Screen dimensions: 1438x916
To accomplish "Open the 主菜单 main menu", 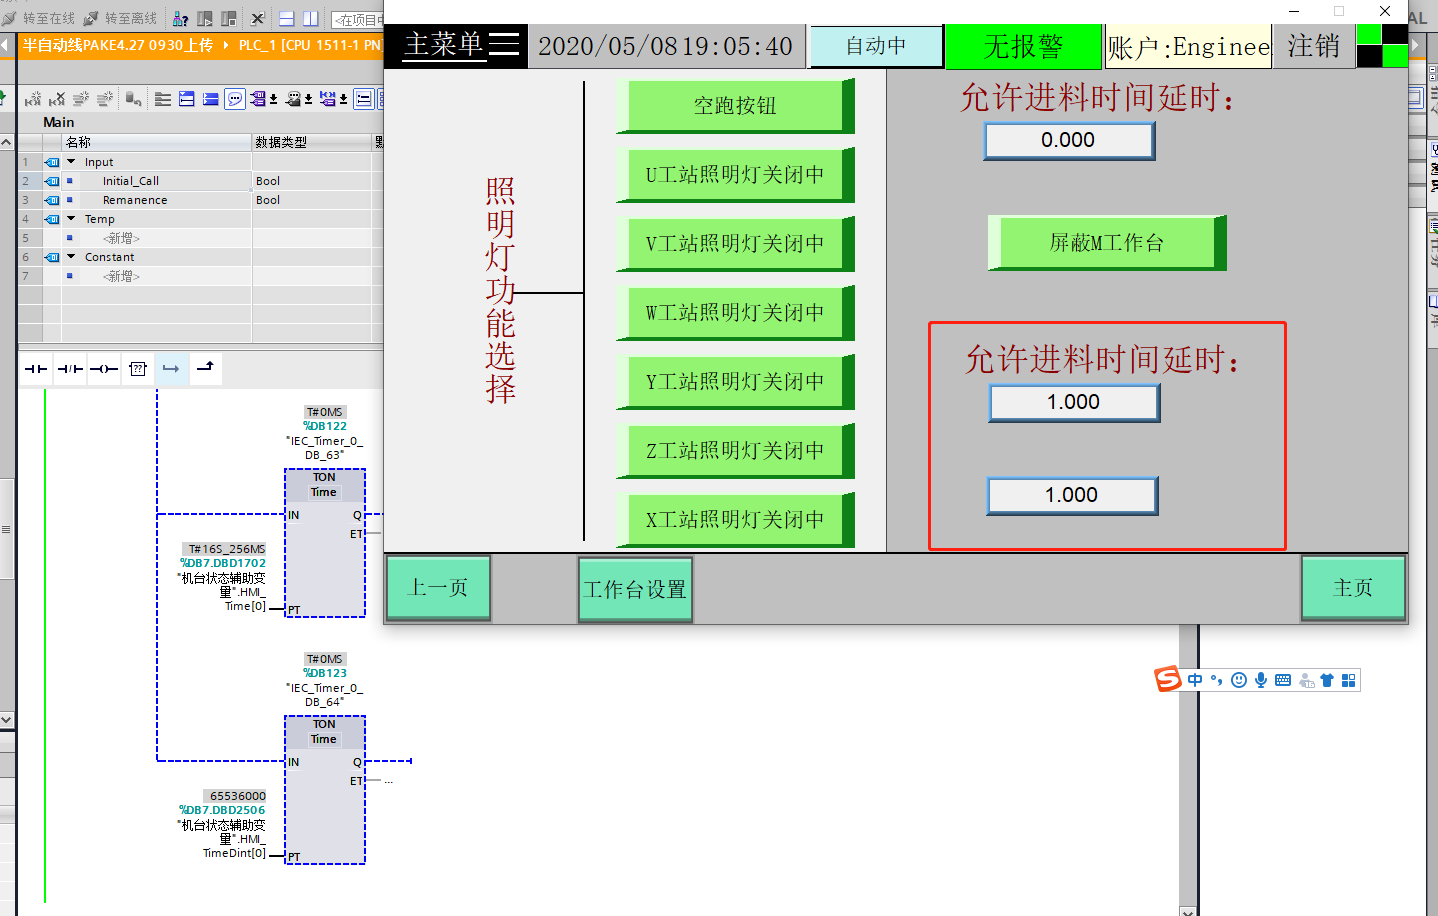I will [x=460, y=45].
